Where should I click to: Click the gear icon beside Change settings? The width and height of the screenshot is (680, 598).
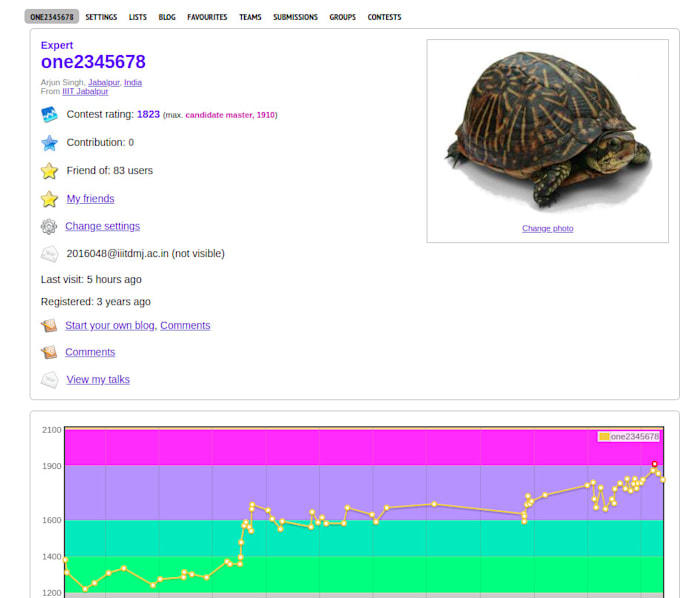click(x=49, y=227)
